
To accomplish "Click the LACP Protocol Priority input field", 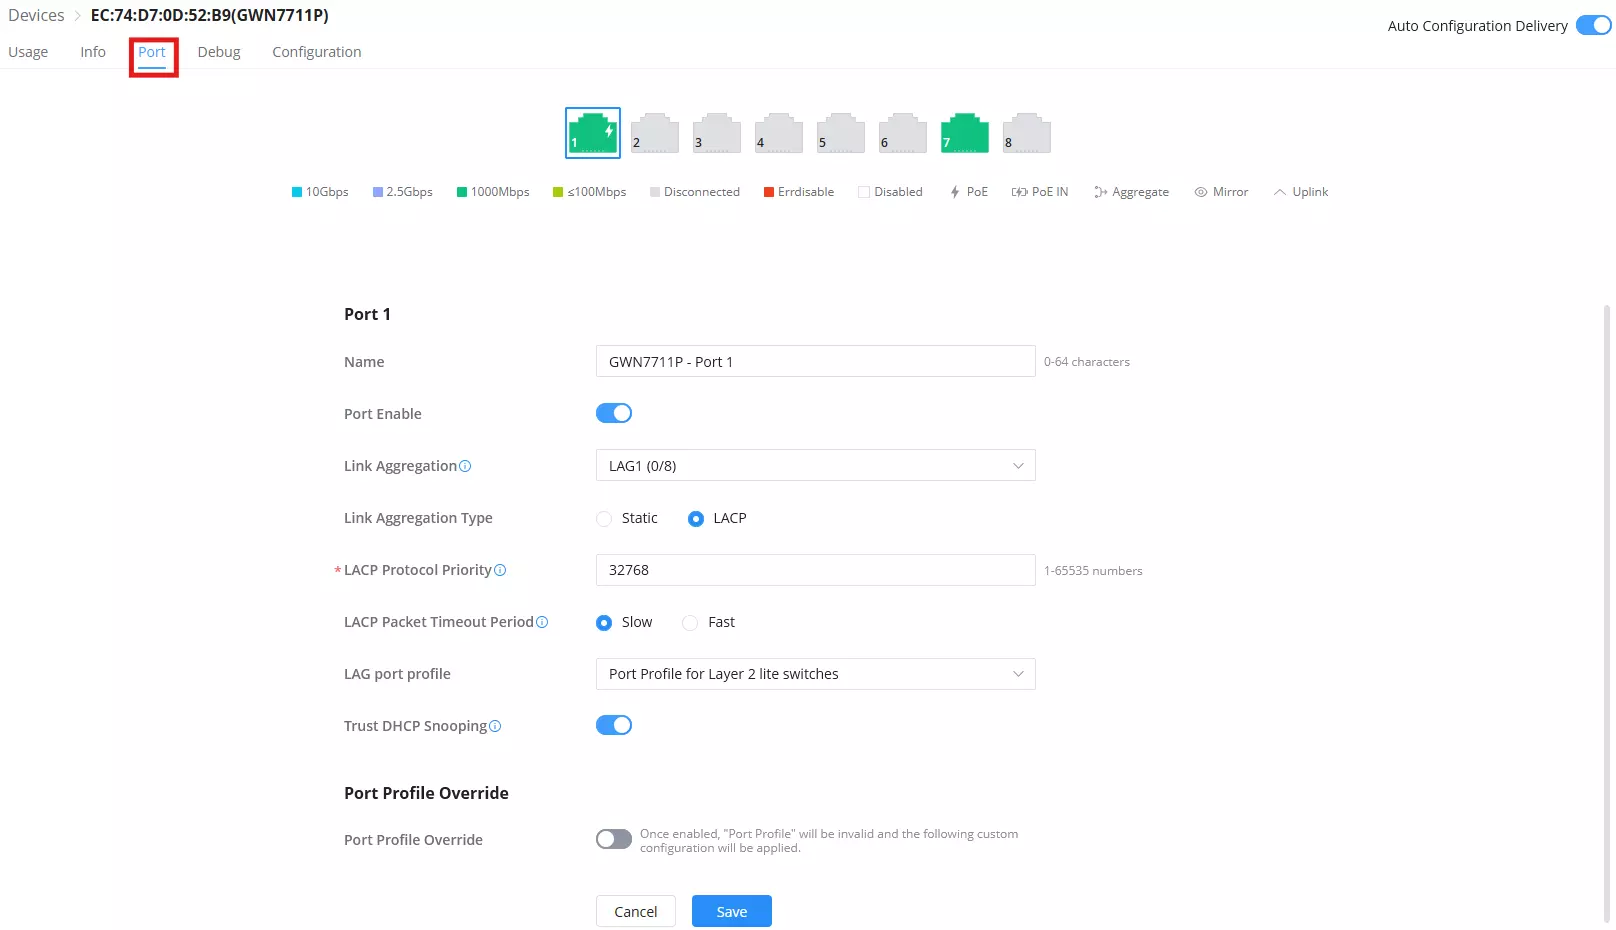I will tap(815, 570).
